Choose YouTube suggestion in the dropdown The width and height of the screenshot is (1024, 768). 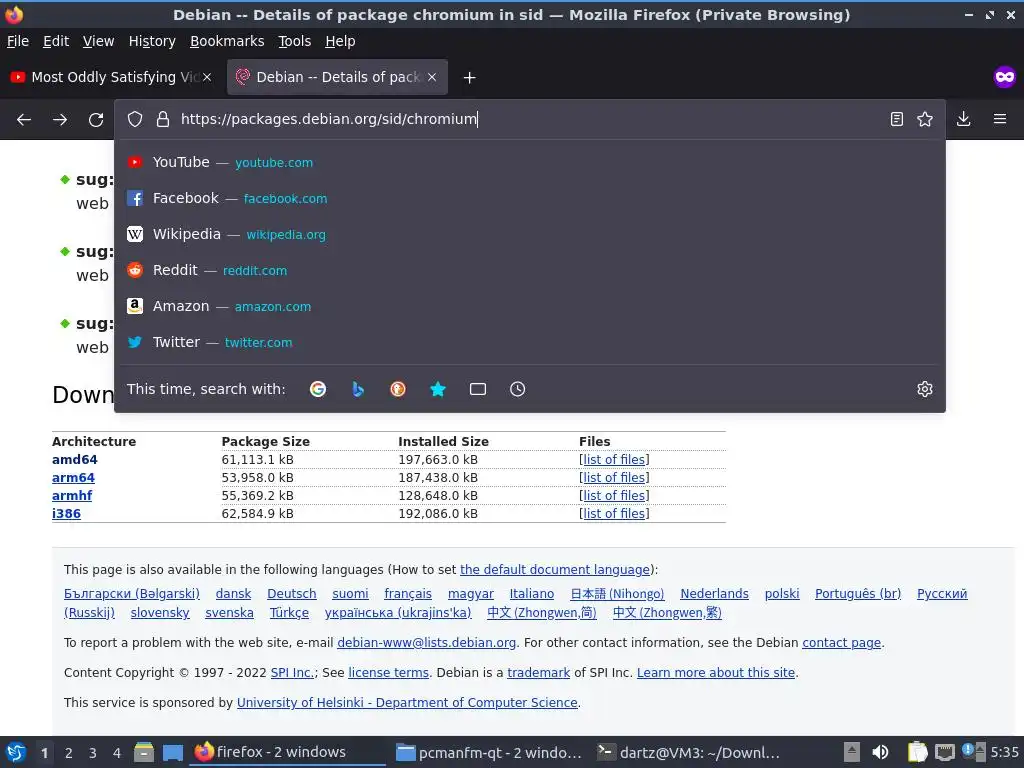pyautogui.click(x=530, y=162)
